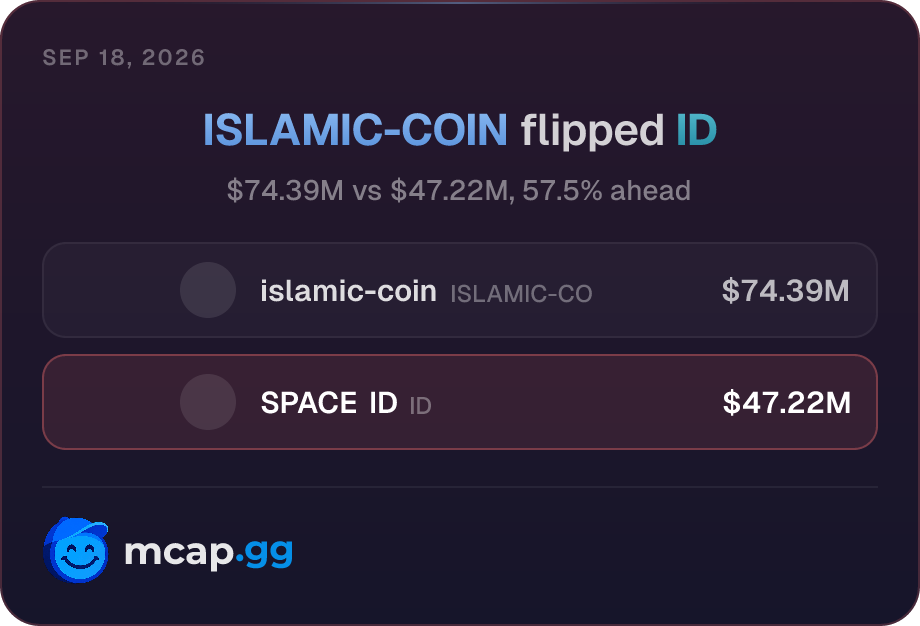Click the word flipped in the headline
The width and height of the screenshot is (920, 626).
point(592,131)
